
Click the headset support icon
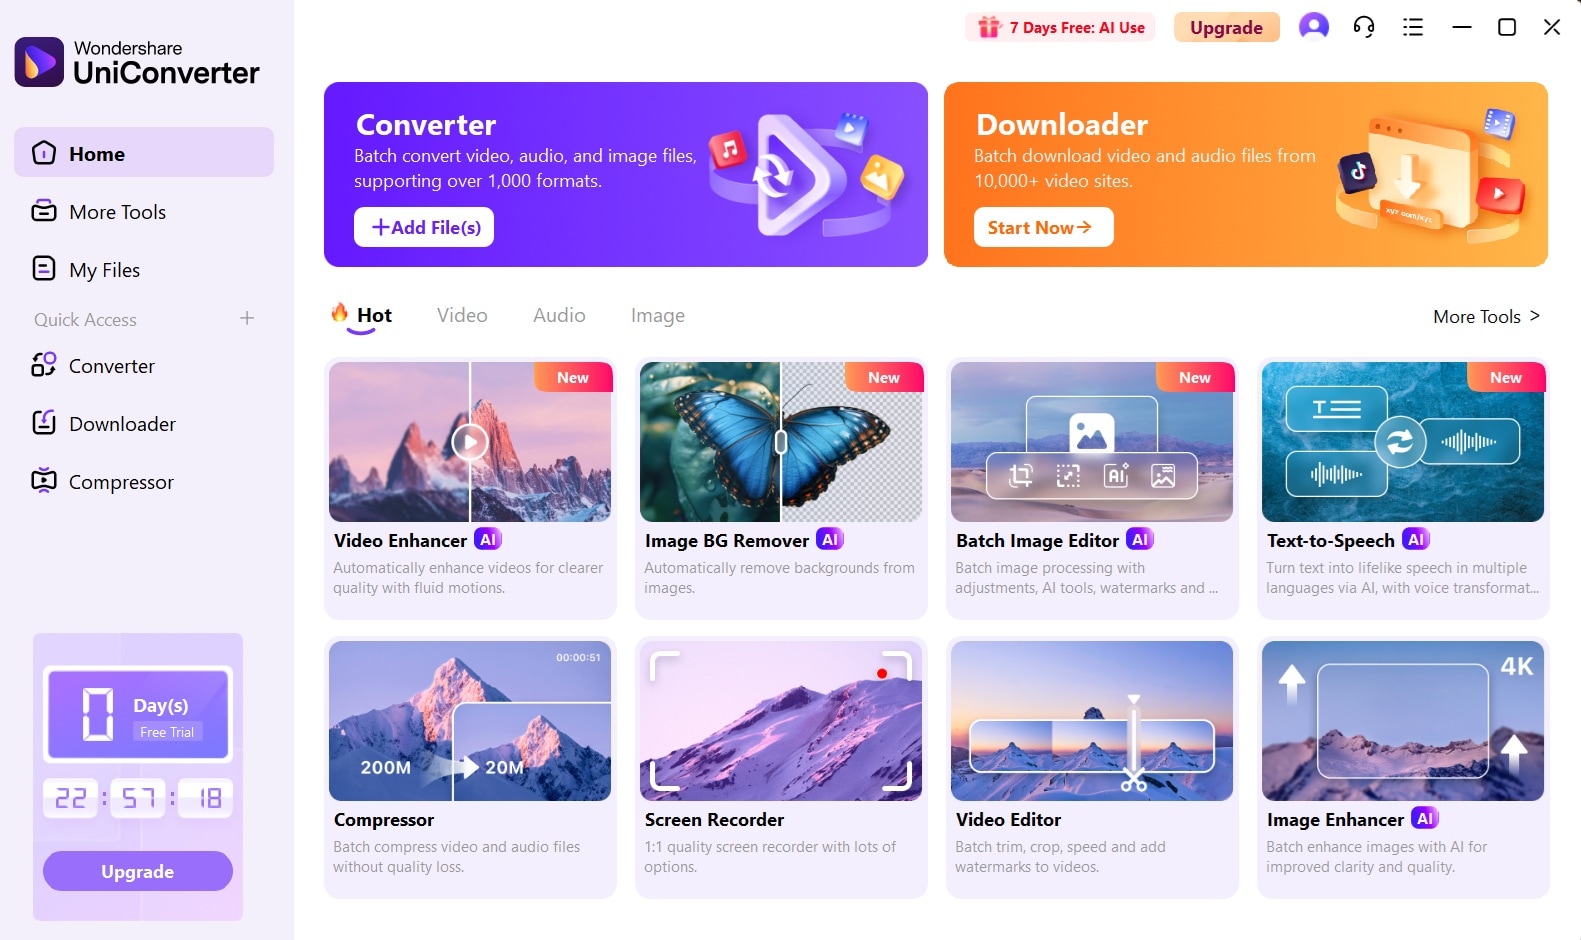point(1364,27)
